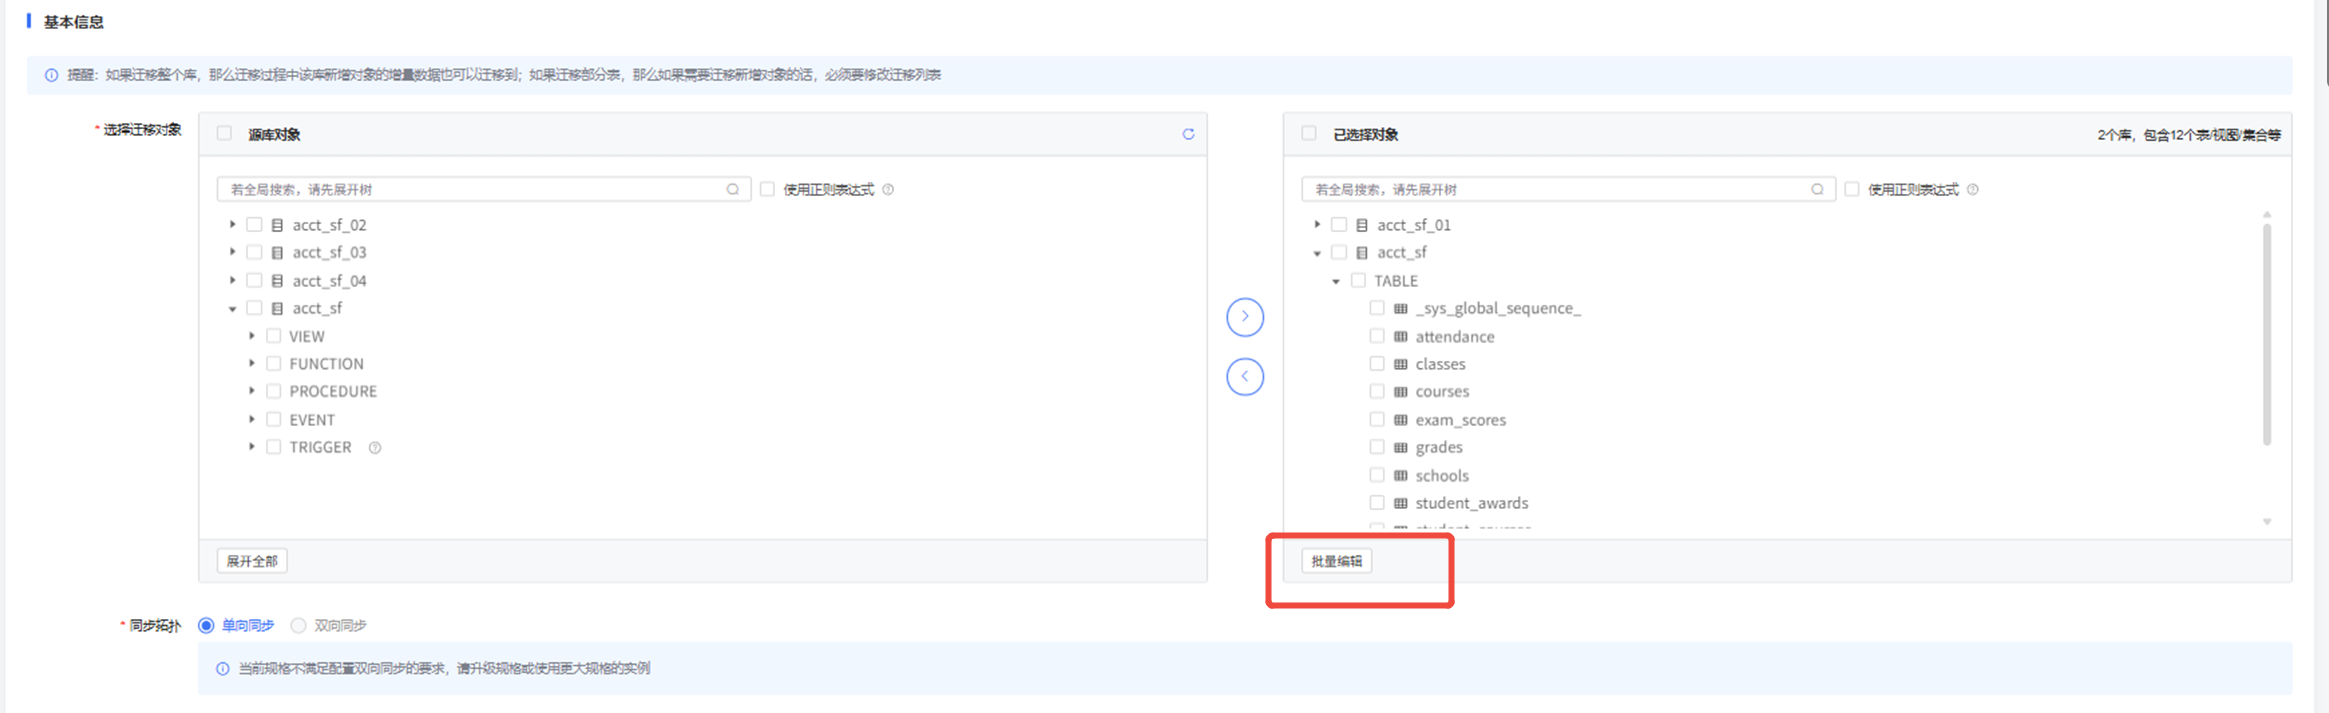Click search magnifier in source objects search box

(733, 189)
